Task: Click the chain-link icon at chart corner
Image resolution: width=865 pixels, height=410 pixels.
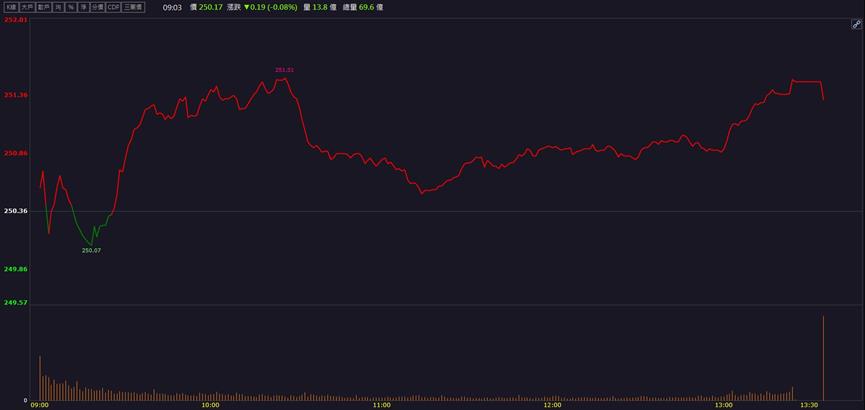Action: point(856,24)
